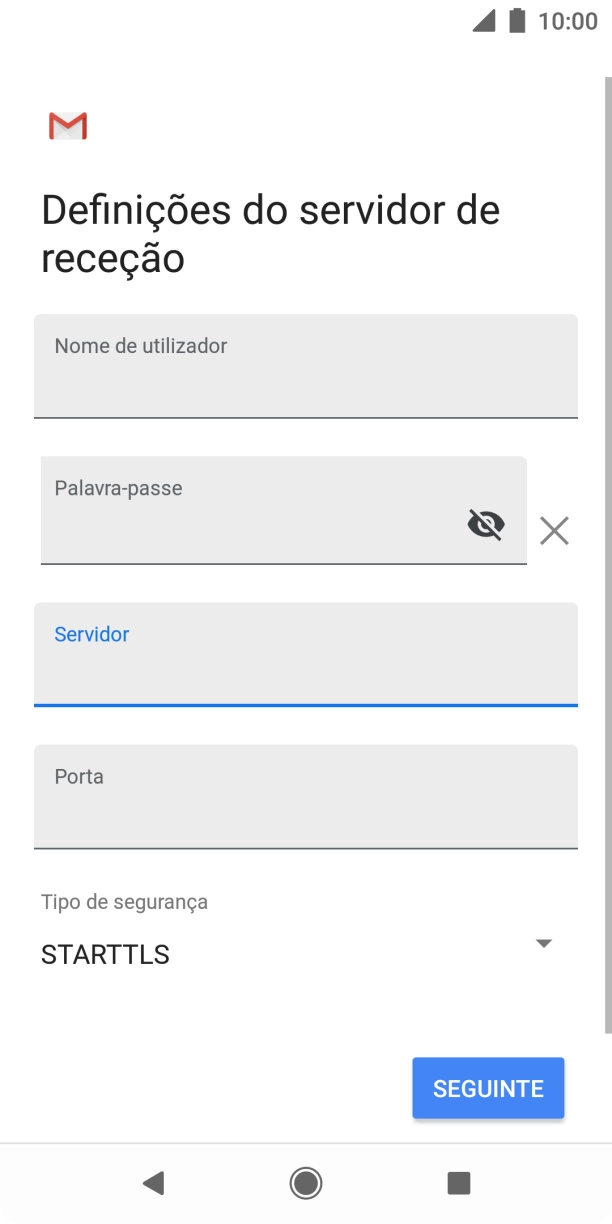Tap the Tipo de segurança label
The width and height of the screenshot is (612, 1224).
122,901
